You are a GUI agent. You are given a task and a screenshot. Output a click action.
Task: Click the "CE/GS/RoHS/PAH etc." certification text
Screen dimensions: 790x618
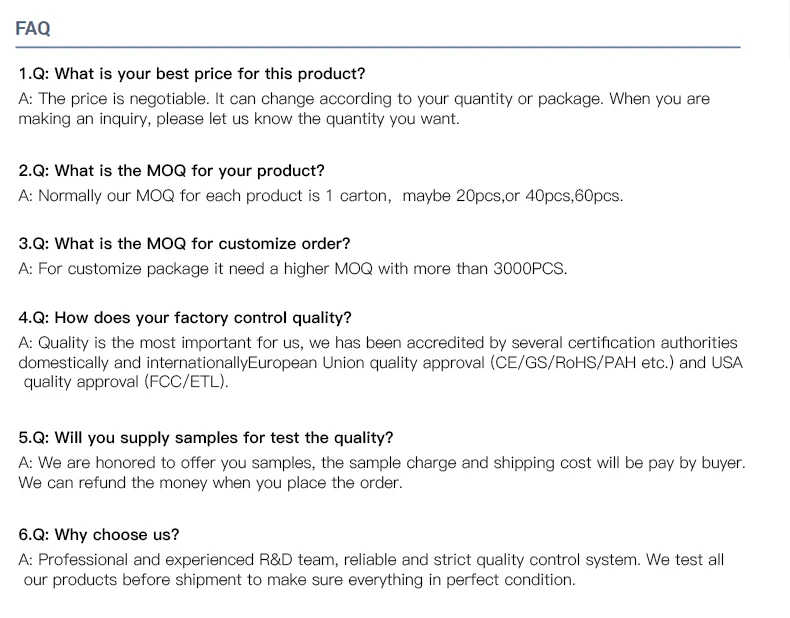[x=583, y=363]
